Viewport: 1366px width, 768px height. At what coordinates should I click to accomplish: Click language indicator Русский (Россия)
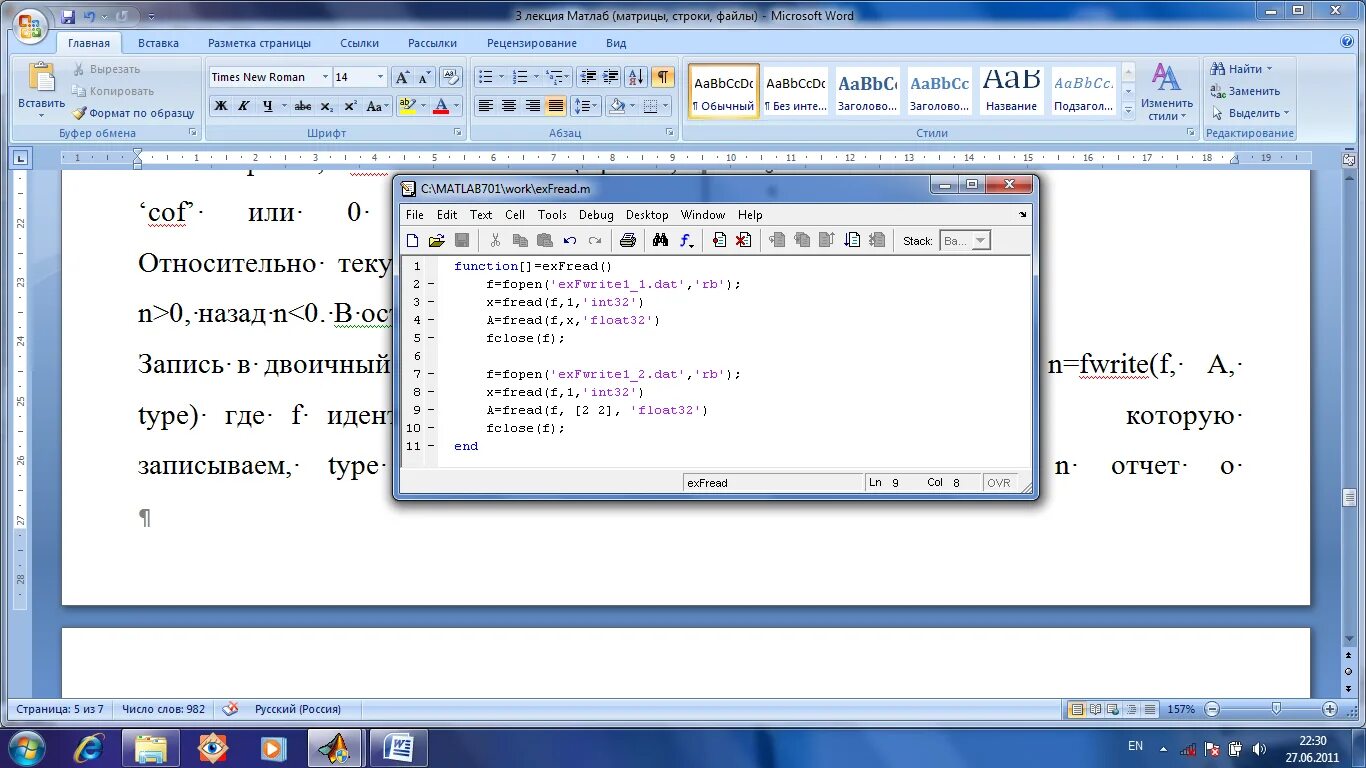click(x=297, y=709)
